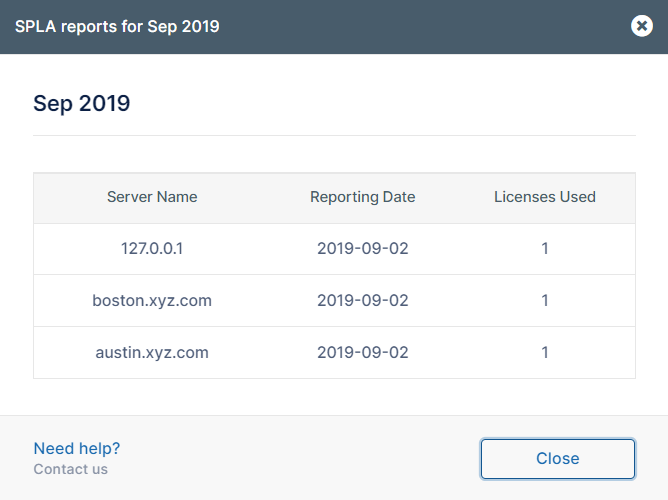Click reporting date in the austin.xyz.com row
Viewport: 668px width, 500px height.
pos(362,352)
